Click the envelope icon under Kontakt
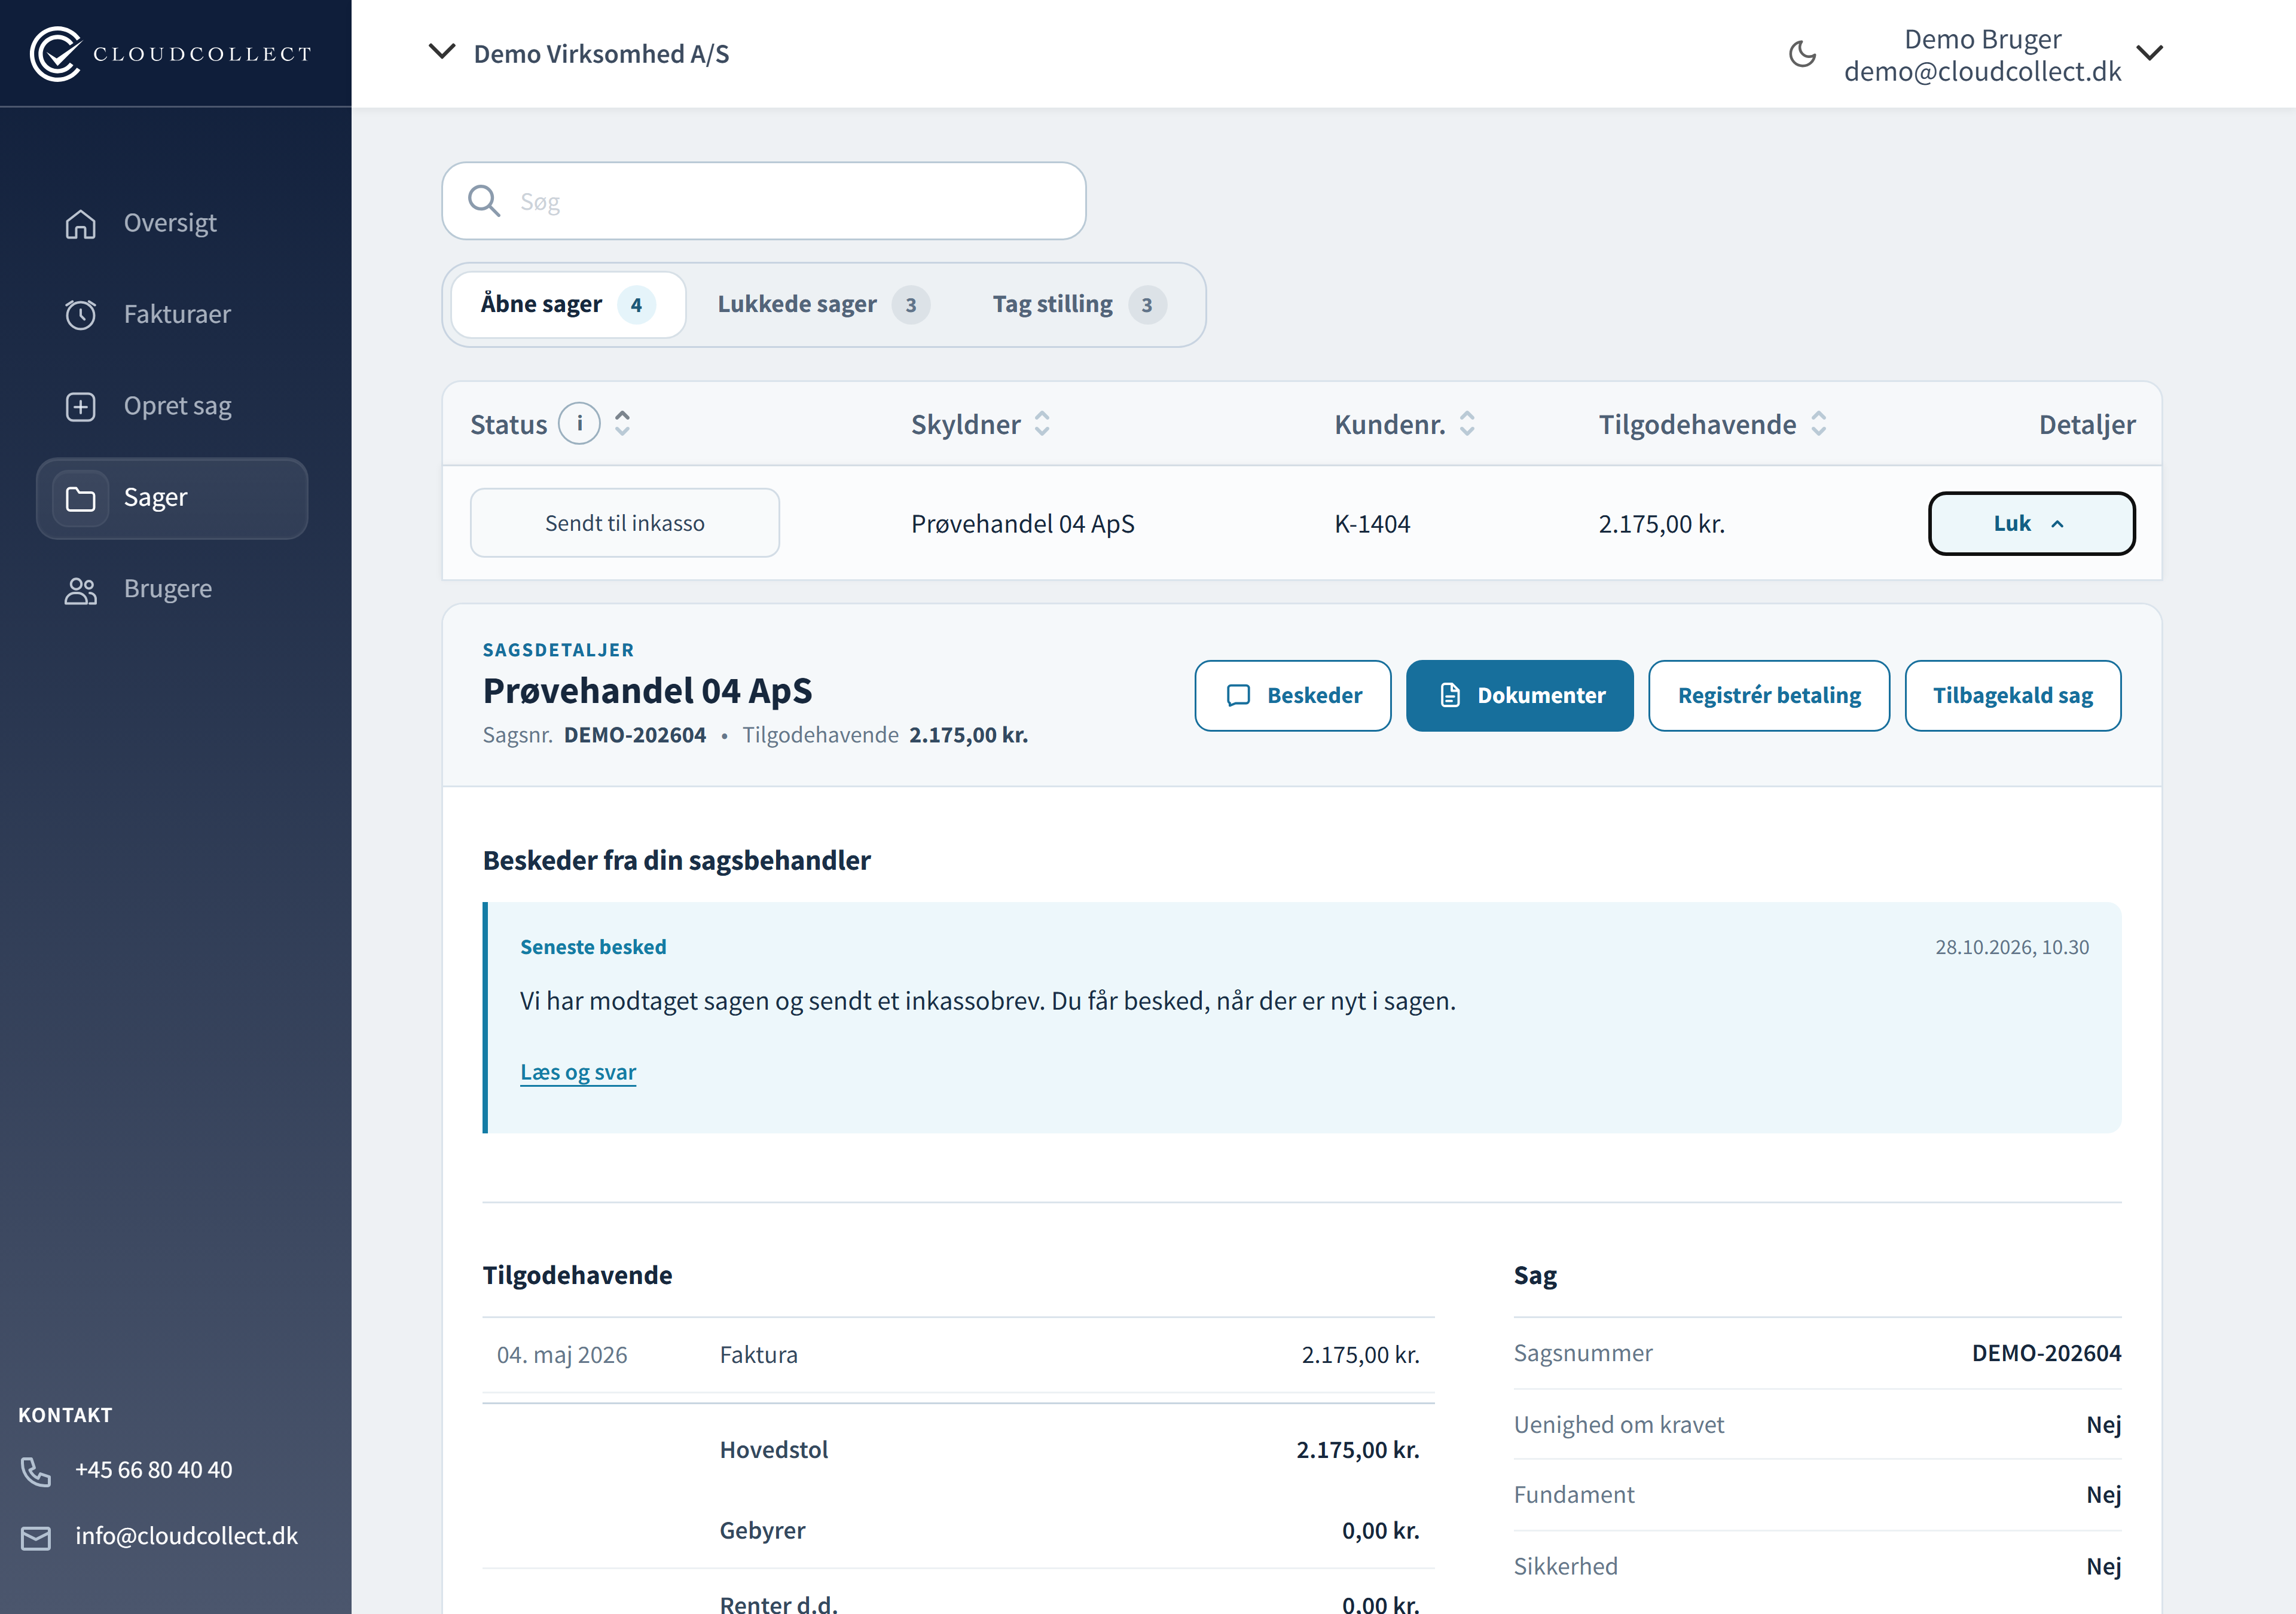The width and height of the screenshot is (2296, 1614). click(x=36, y=1537)
